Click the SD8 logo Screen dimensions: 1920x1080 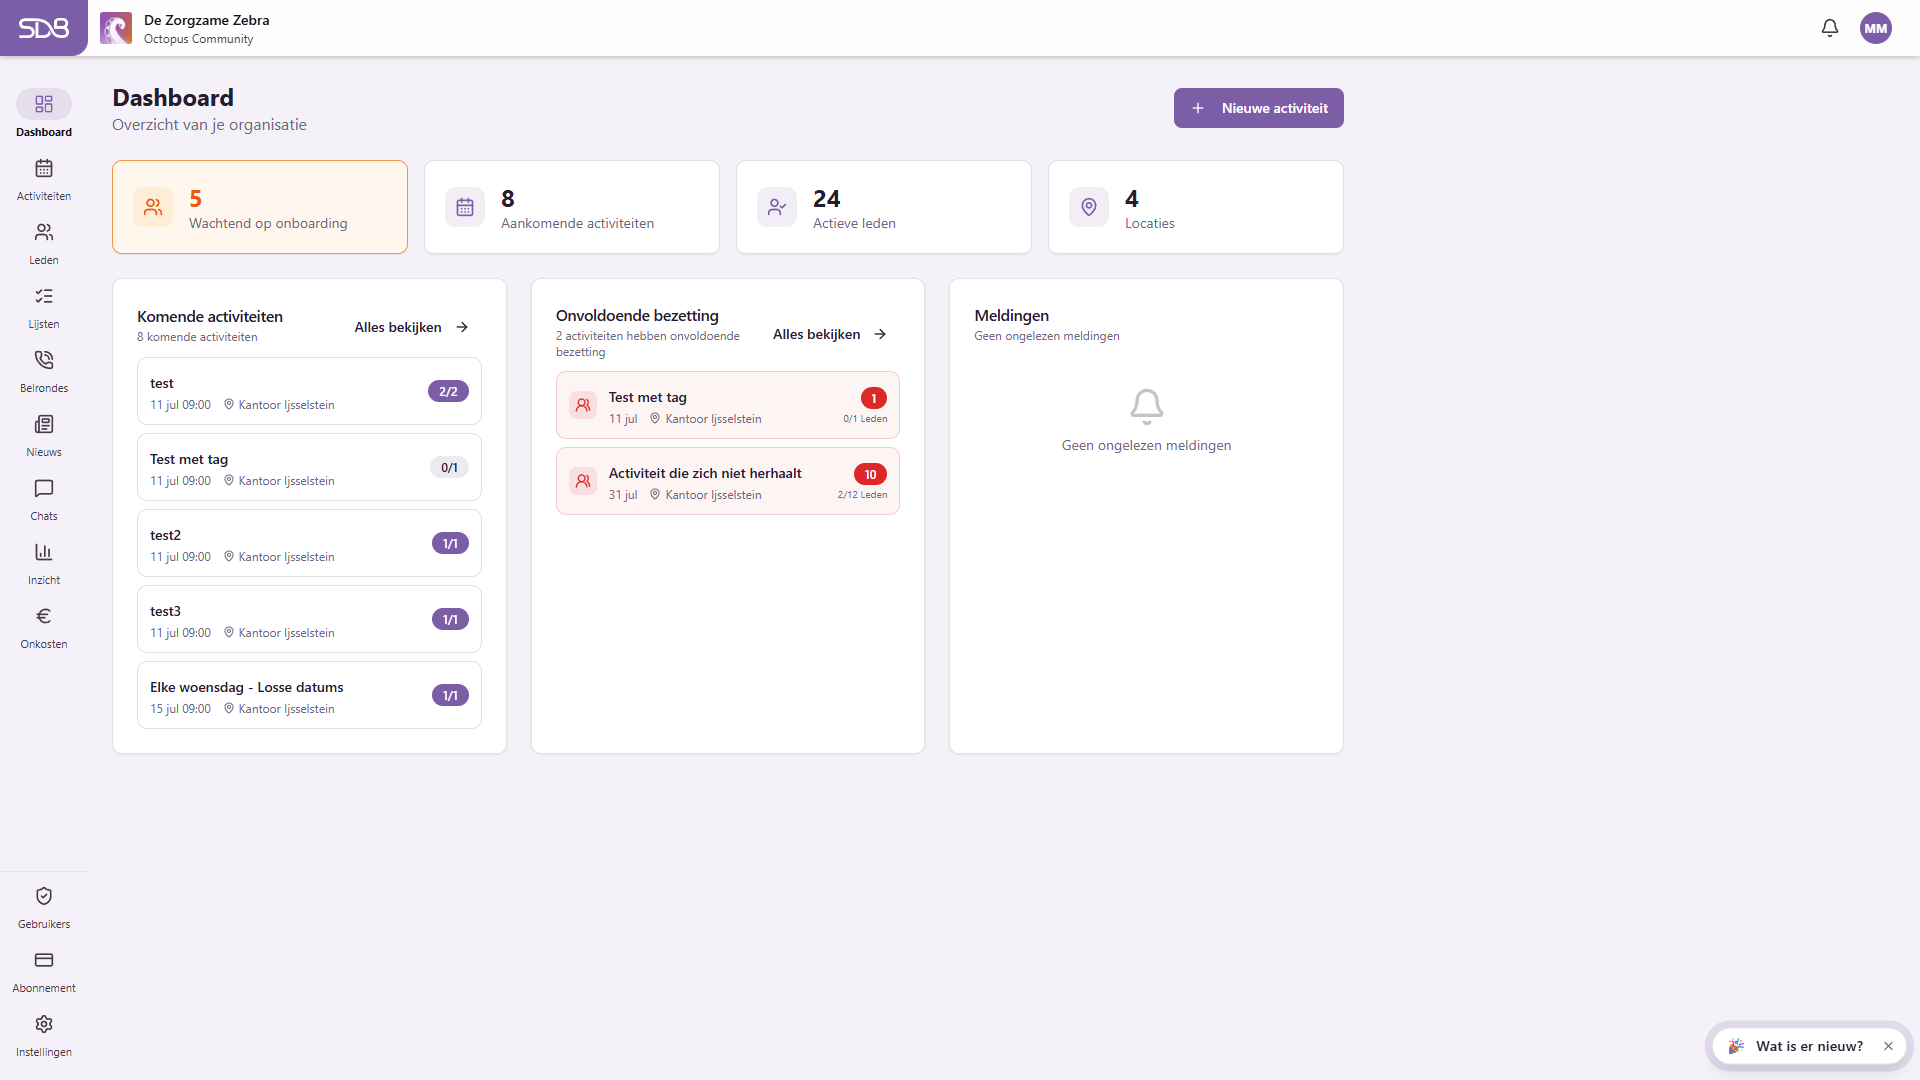[44, 28]
